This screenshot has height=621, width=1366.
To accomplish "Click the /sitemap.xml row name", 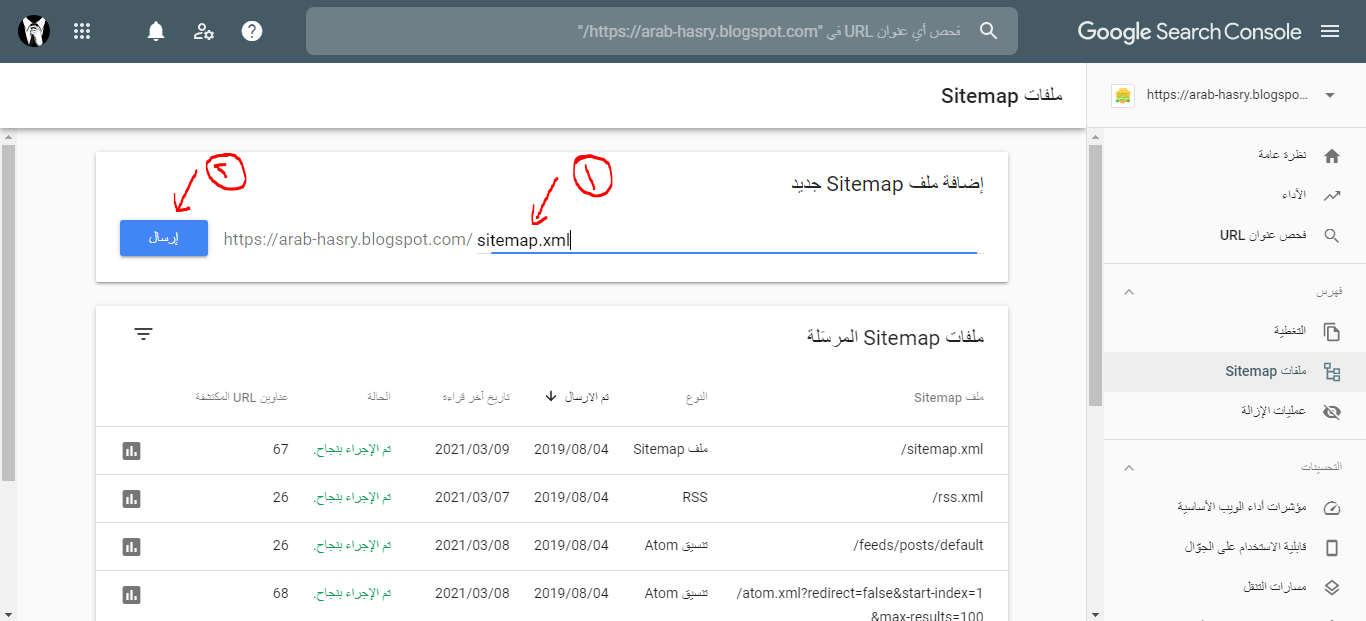I will click(x=943, y=450).
